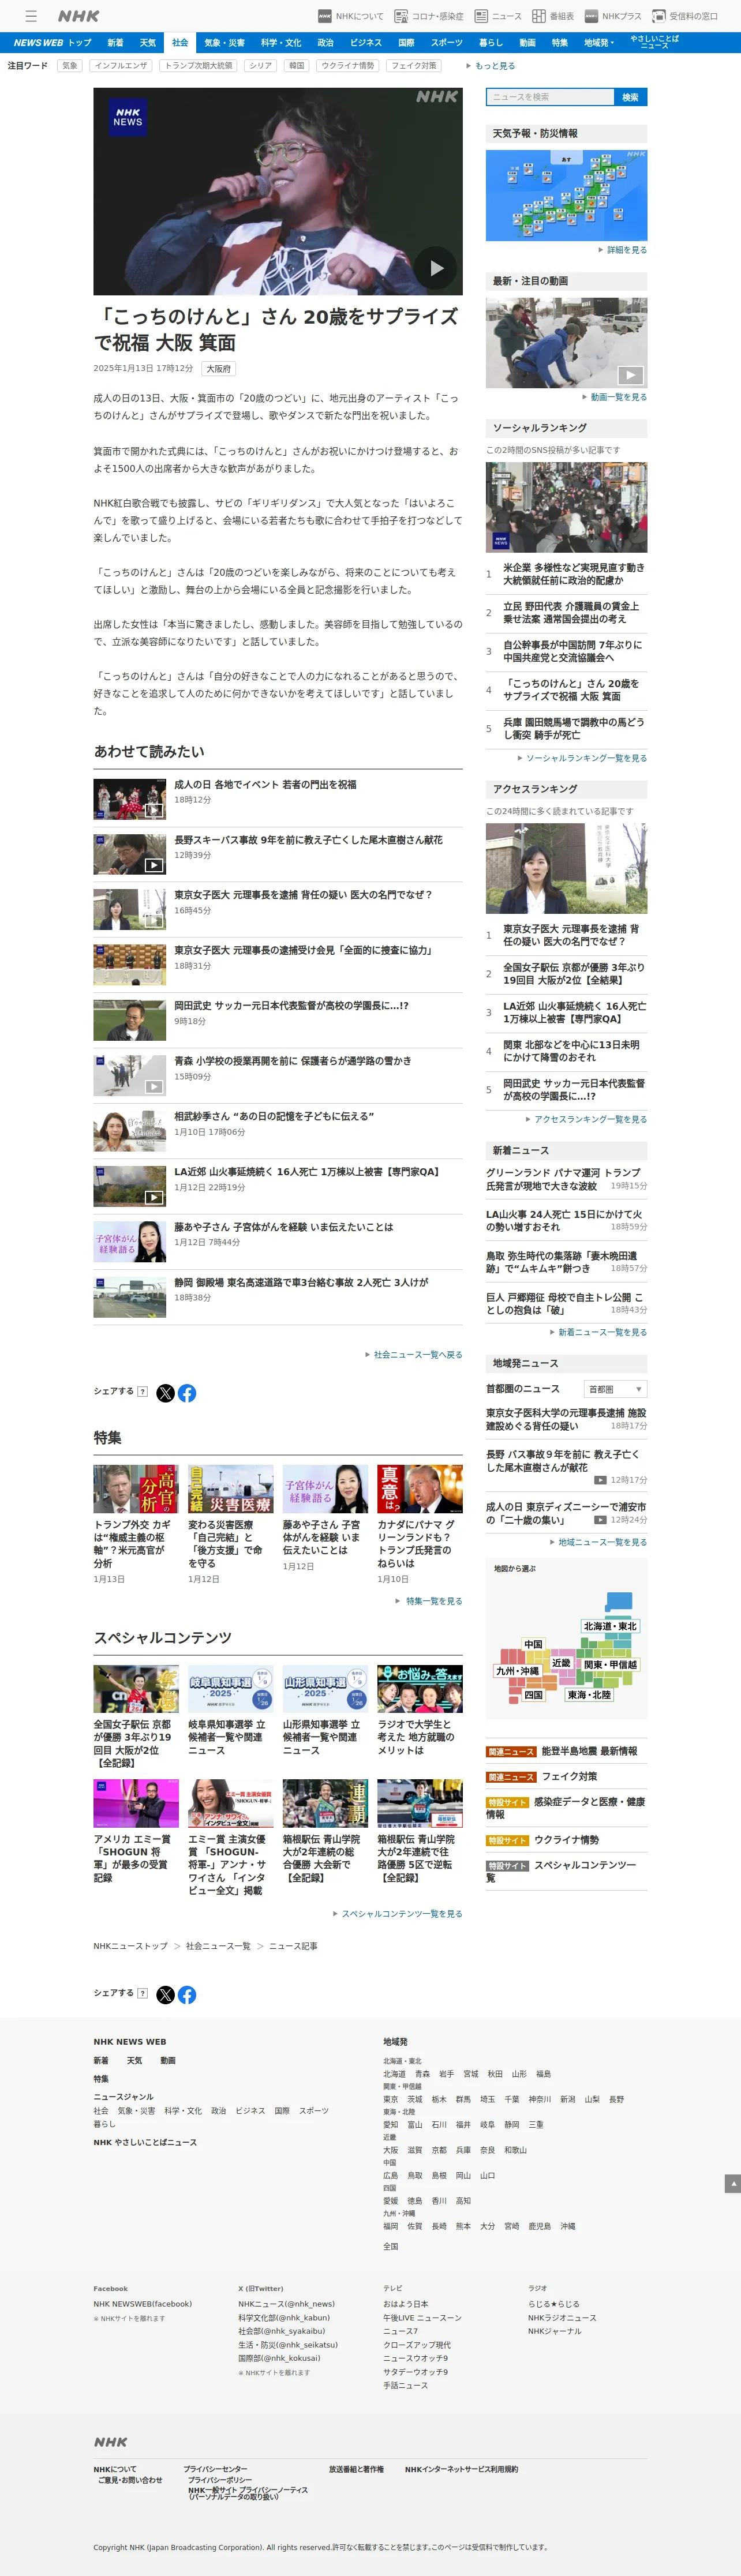The image size is (741, 2576).
Task: Select スポーツ navigation tab
Action: coord(447,43)
